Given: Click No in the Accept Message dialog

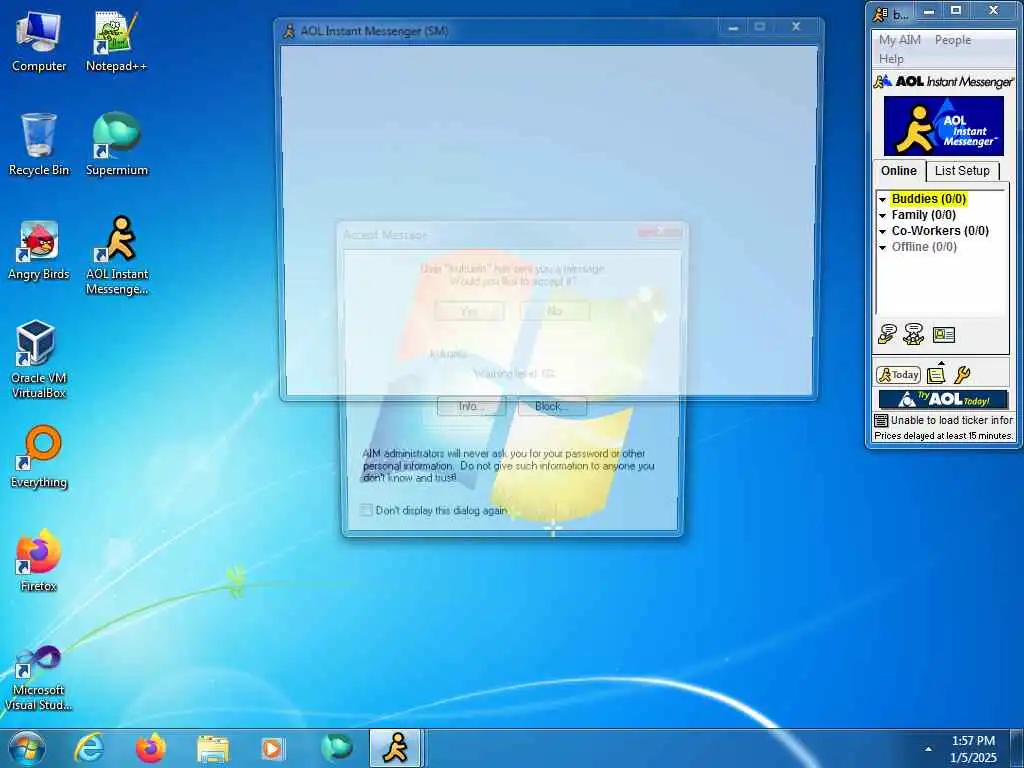Looking at the screenshot, I should point(554,311).
